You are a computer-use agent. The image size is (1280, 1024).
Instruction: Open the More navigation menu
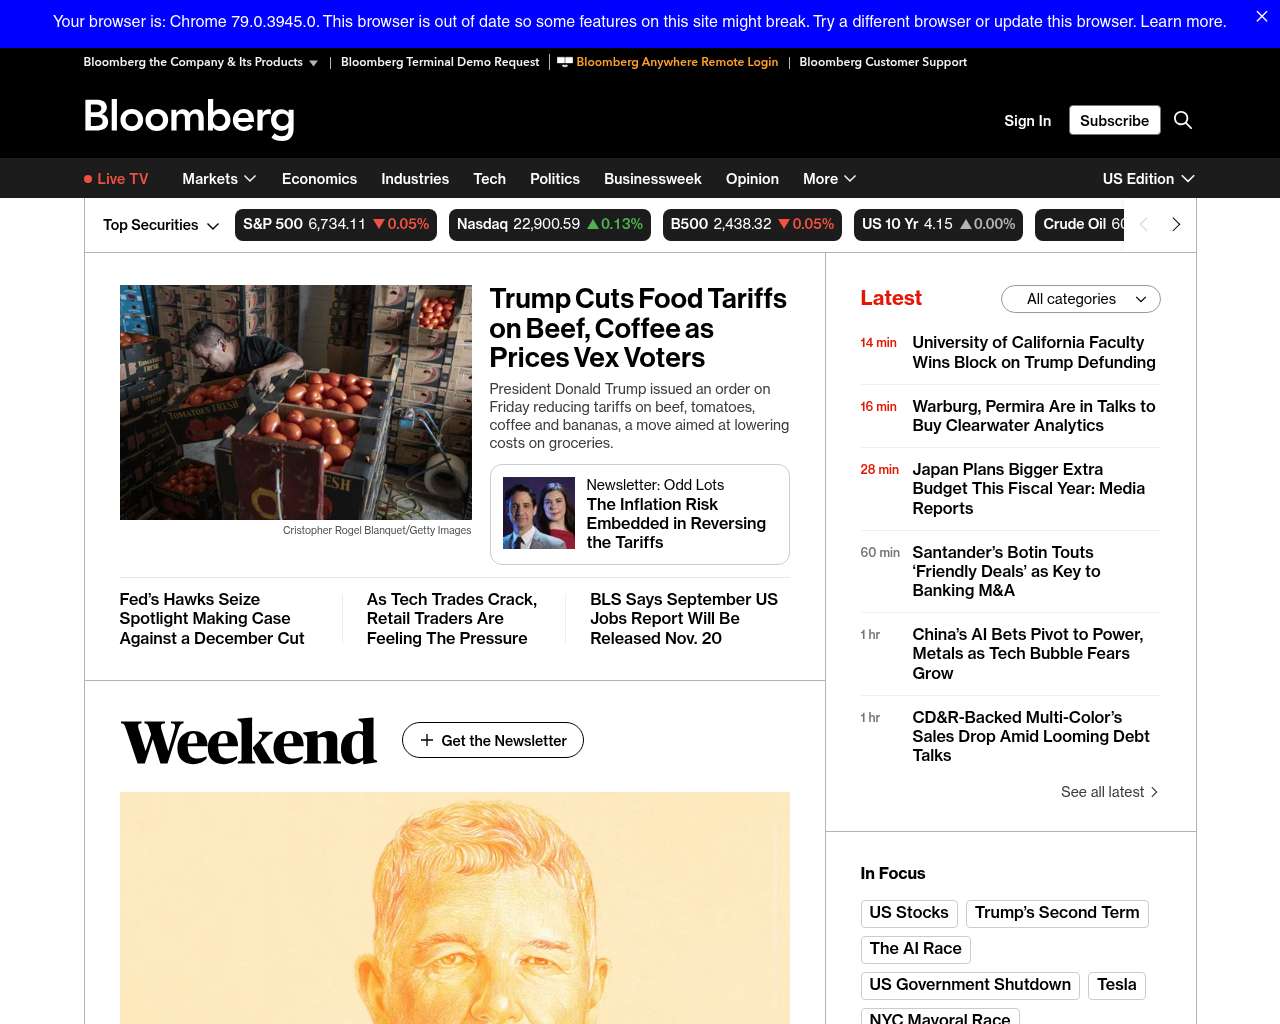click(829, 179)
